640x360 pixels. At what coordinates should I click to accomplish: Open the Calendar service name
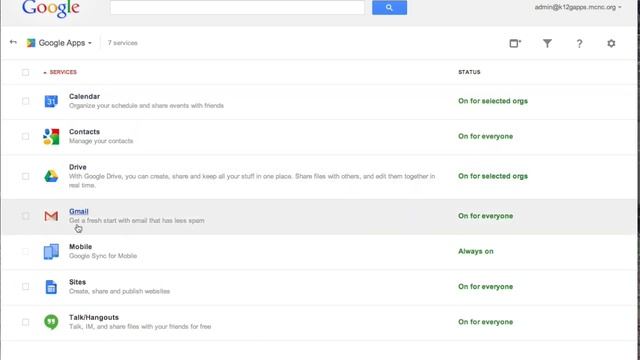click(84, 96)
